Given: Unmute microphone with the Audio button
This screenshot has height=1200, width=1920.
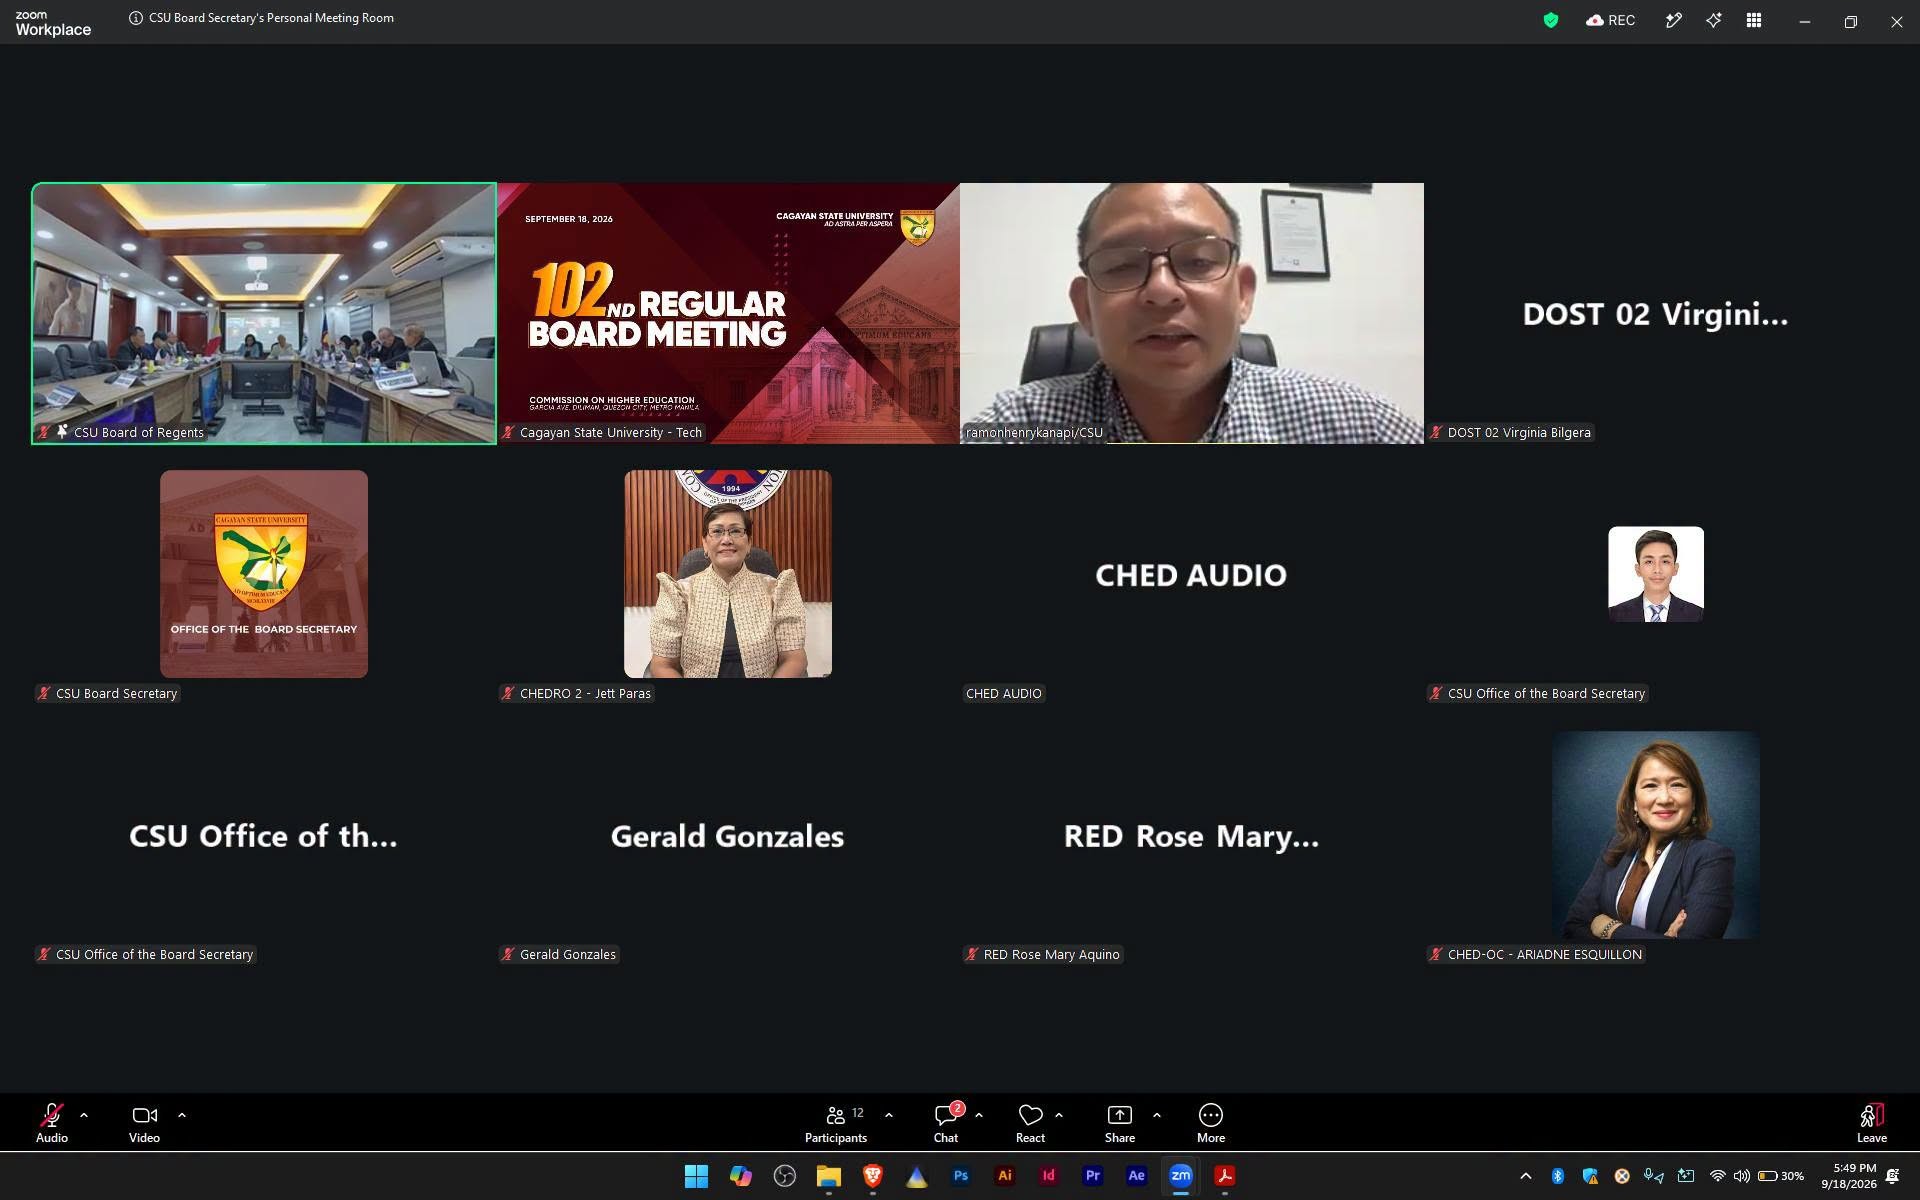Looking at the screenshot, I should 52,1123.
